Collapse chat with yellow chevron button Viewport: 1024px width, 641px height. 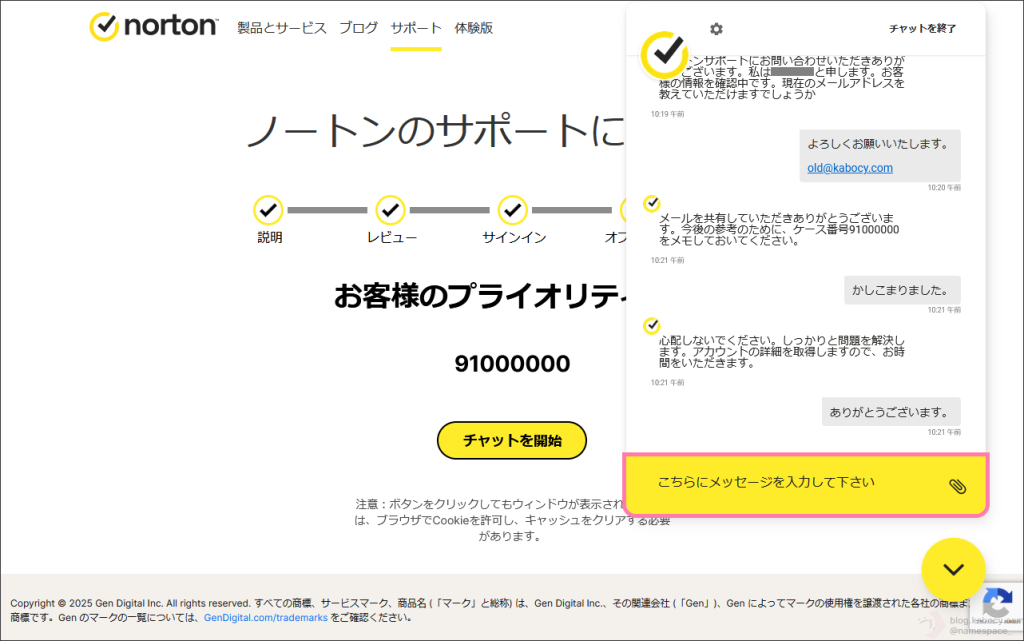pyautogui.click(x=954, y=569)
